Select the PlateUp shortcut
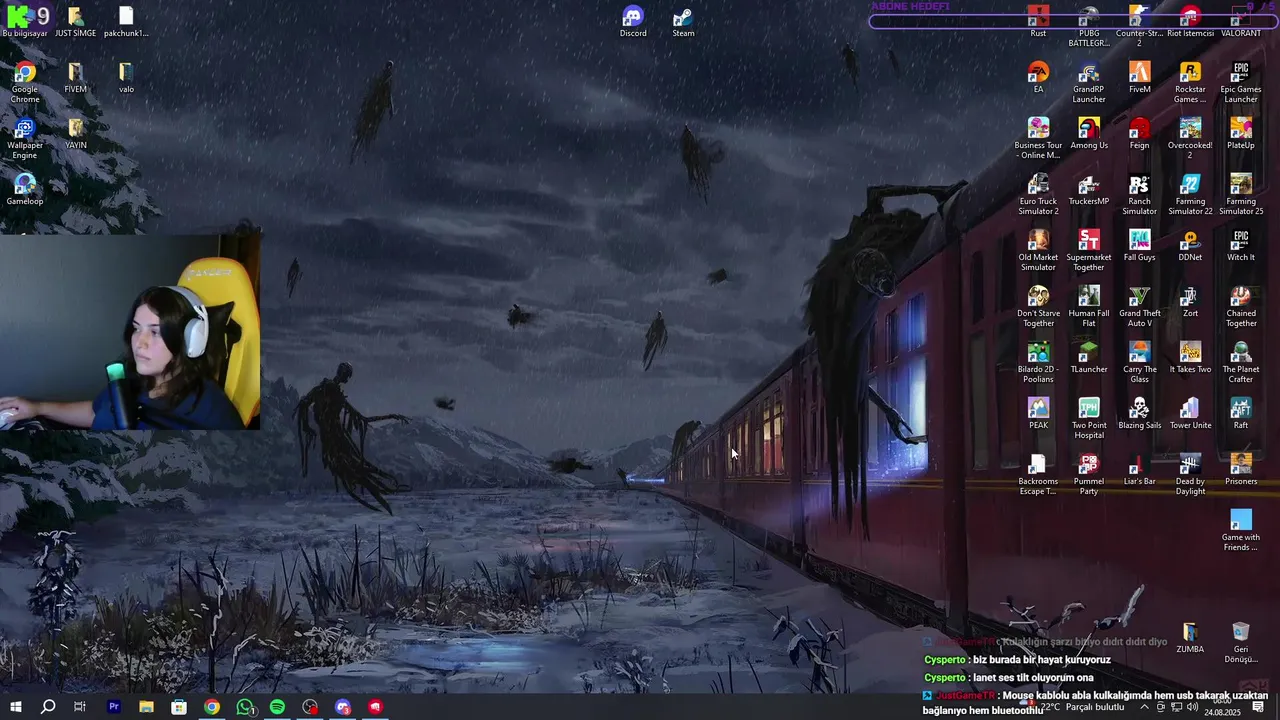The image size is (1280, 720). (1241, 134)
